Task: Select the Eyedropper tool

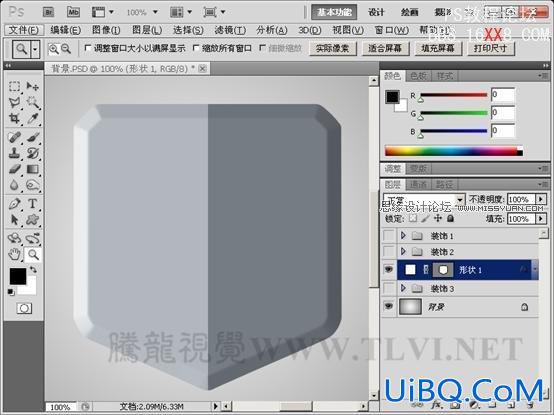Action: click(33, 118)
